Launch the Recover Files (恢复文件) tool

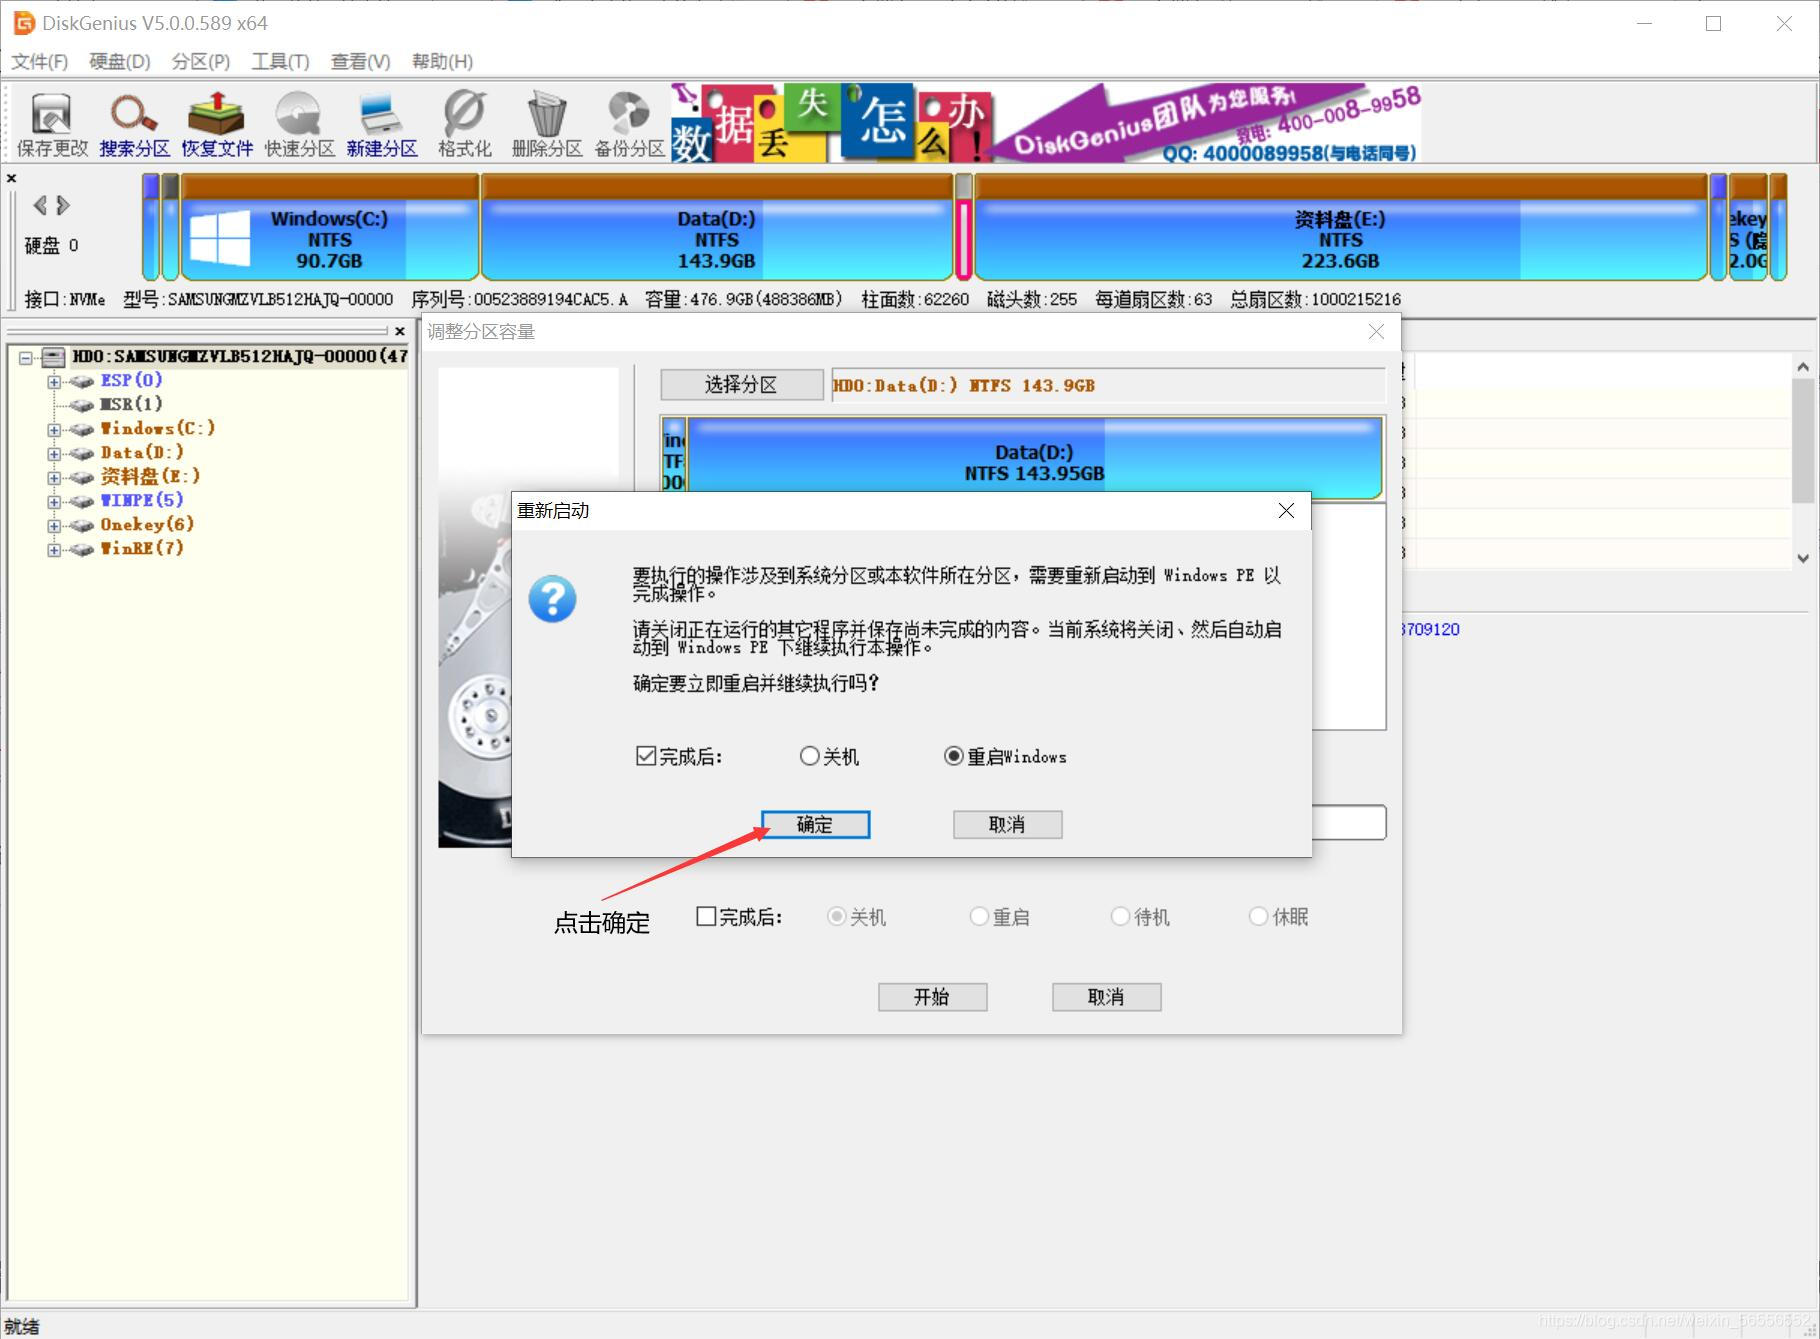[x=217, y=125]
